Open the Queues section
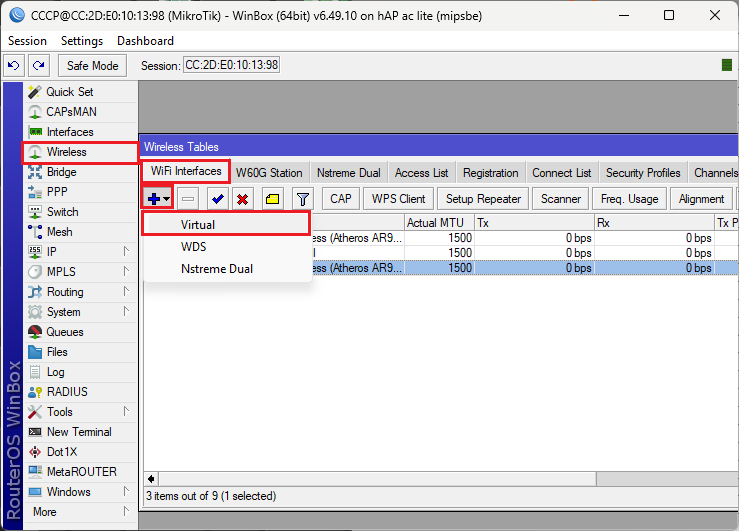 pos(80,332)
